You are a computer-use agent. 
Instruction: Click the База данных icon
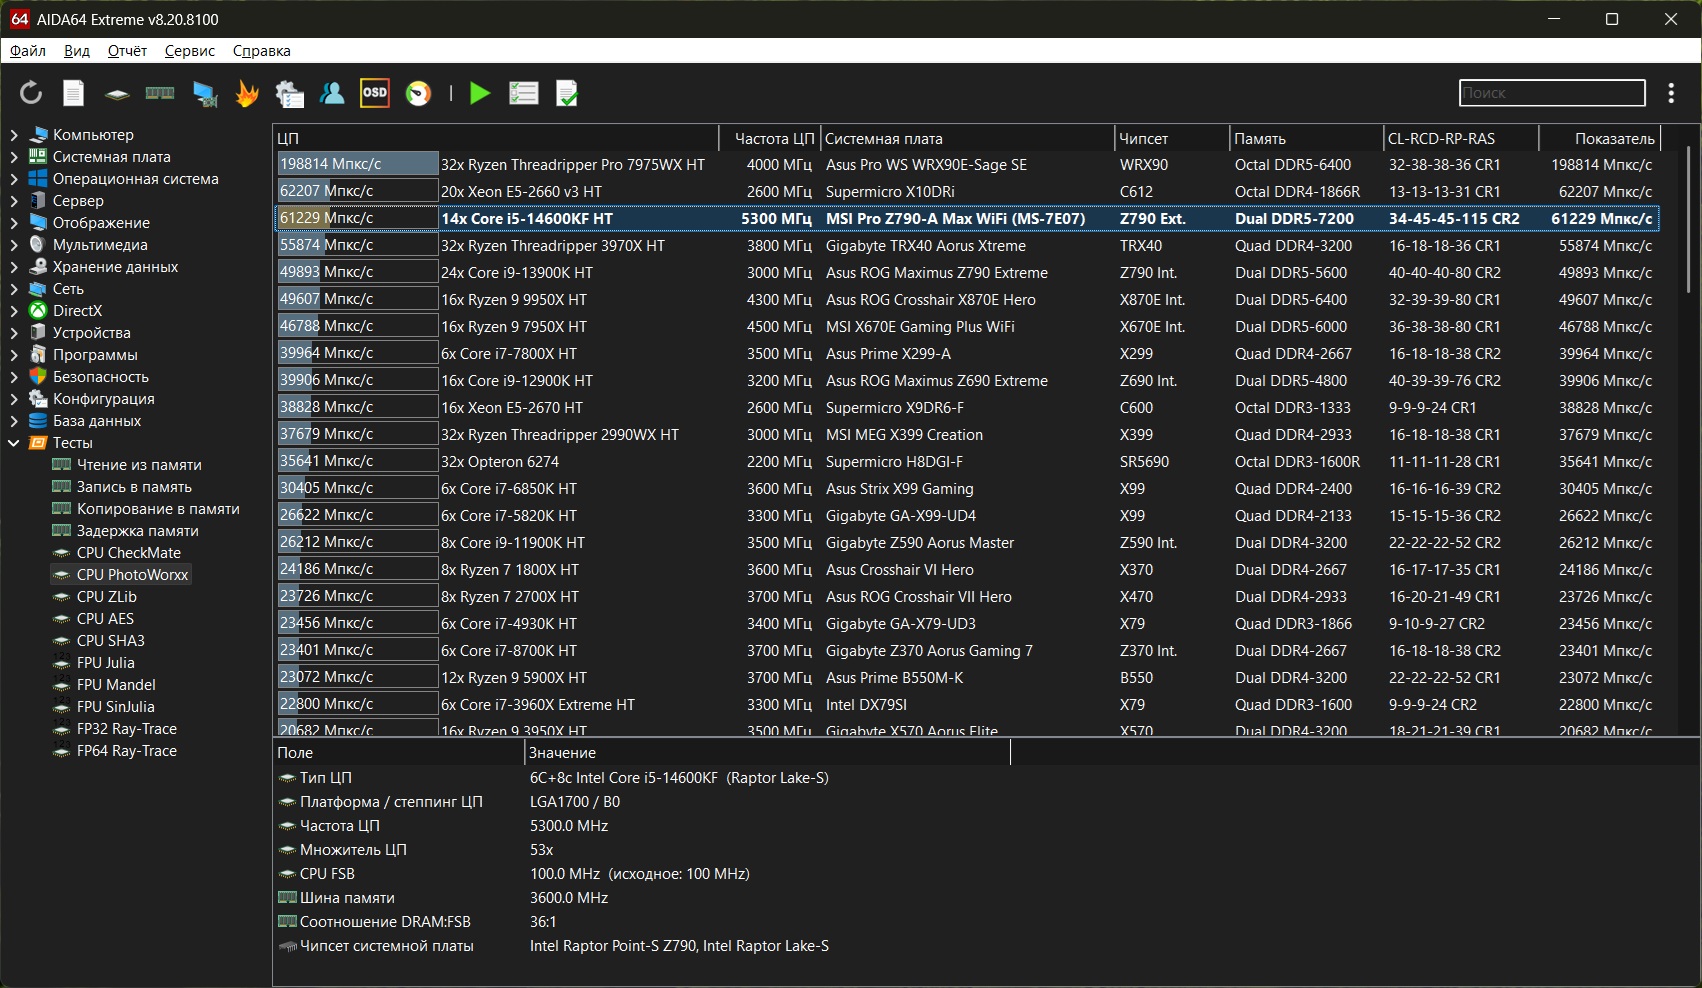click(38, 420)
